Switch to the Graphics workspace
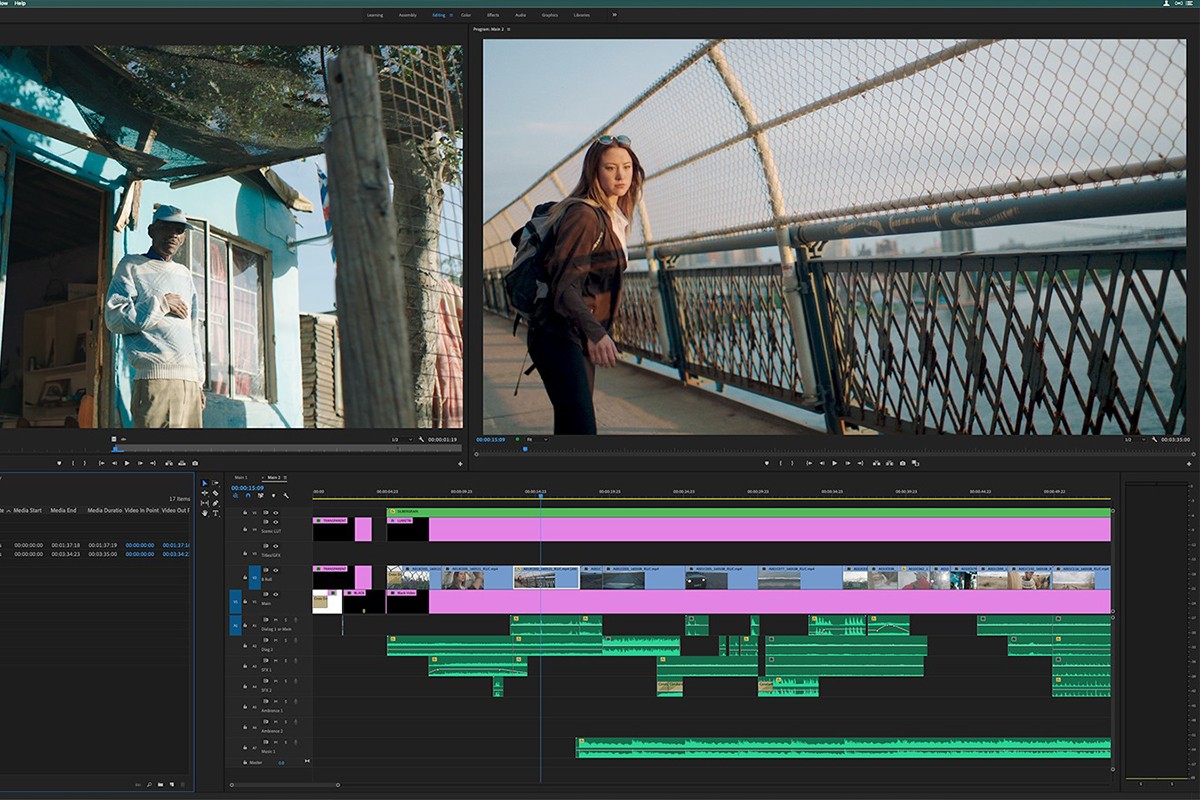 pyautogui.click(x=550, y=15)
